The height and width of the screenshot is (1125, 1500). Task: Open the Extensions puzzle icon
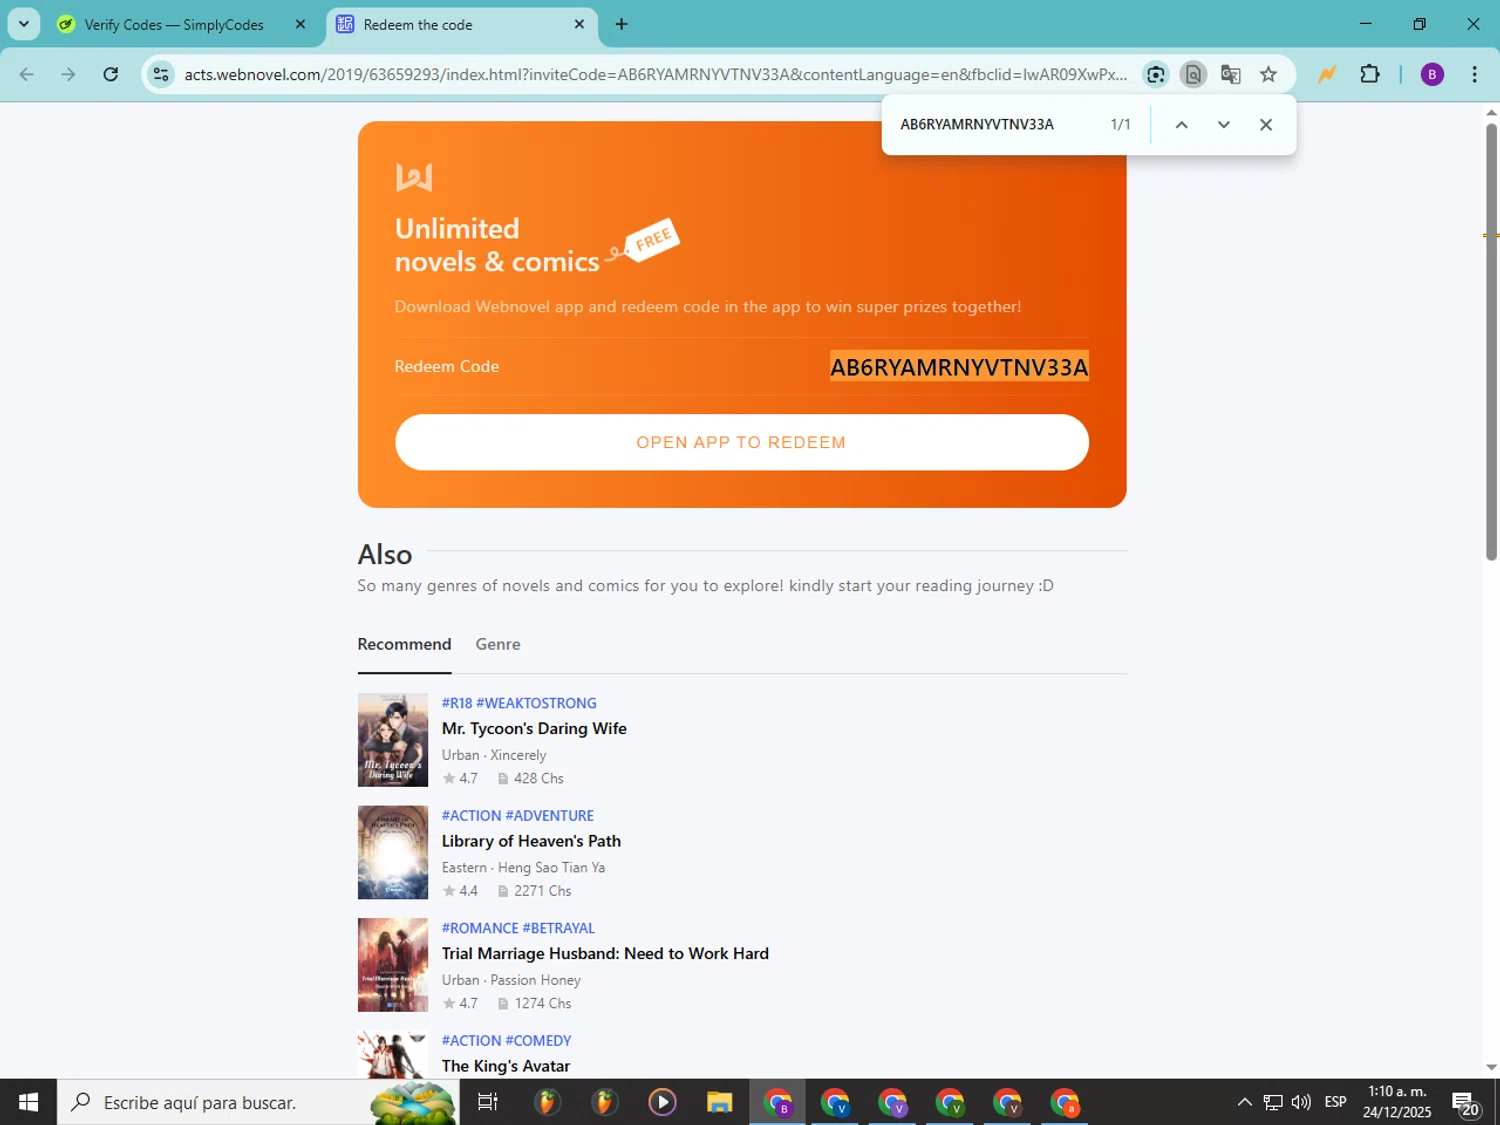tap(1370, 74)
